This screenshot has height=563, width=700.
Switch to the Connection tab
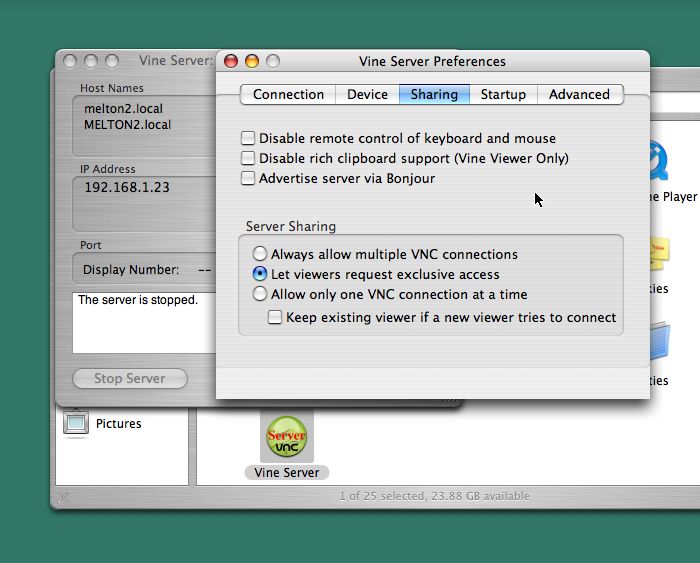288,94
